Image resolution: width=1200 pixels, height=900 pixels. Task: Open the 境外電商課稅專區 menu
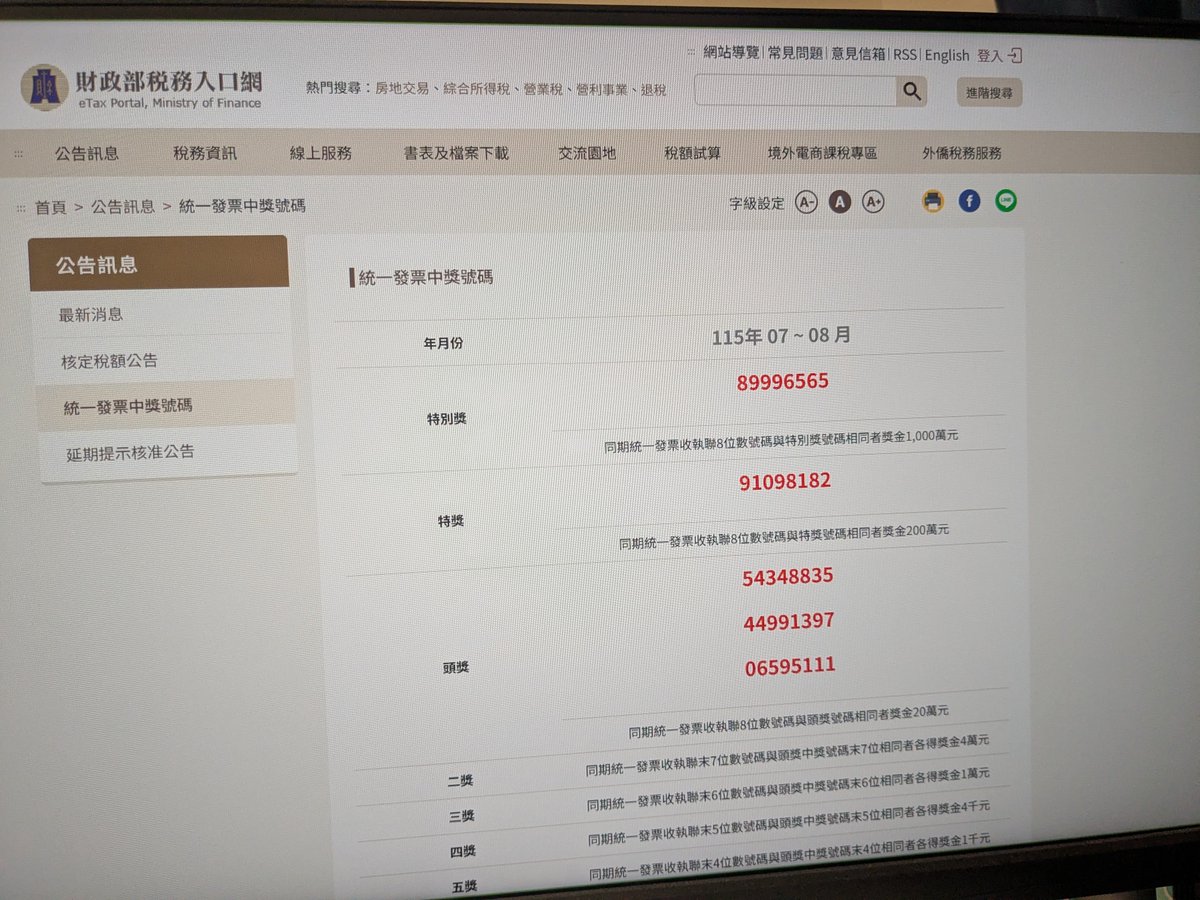coord(822,153)
